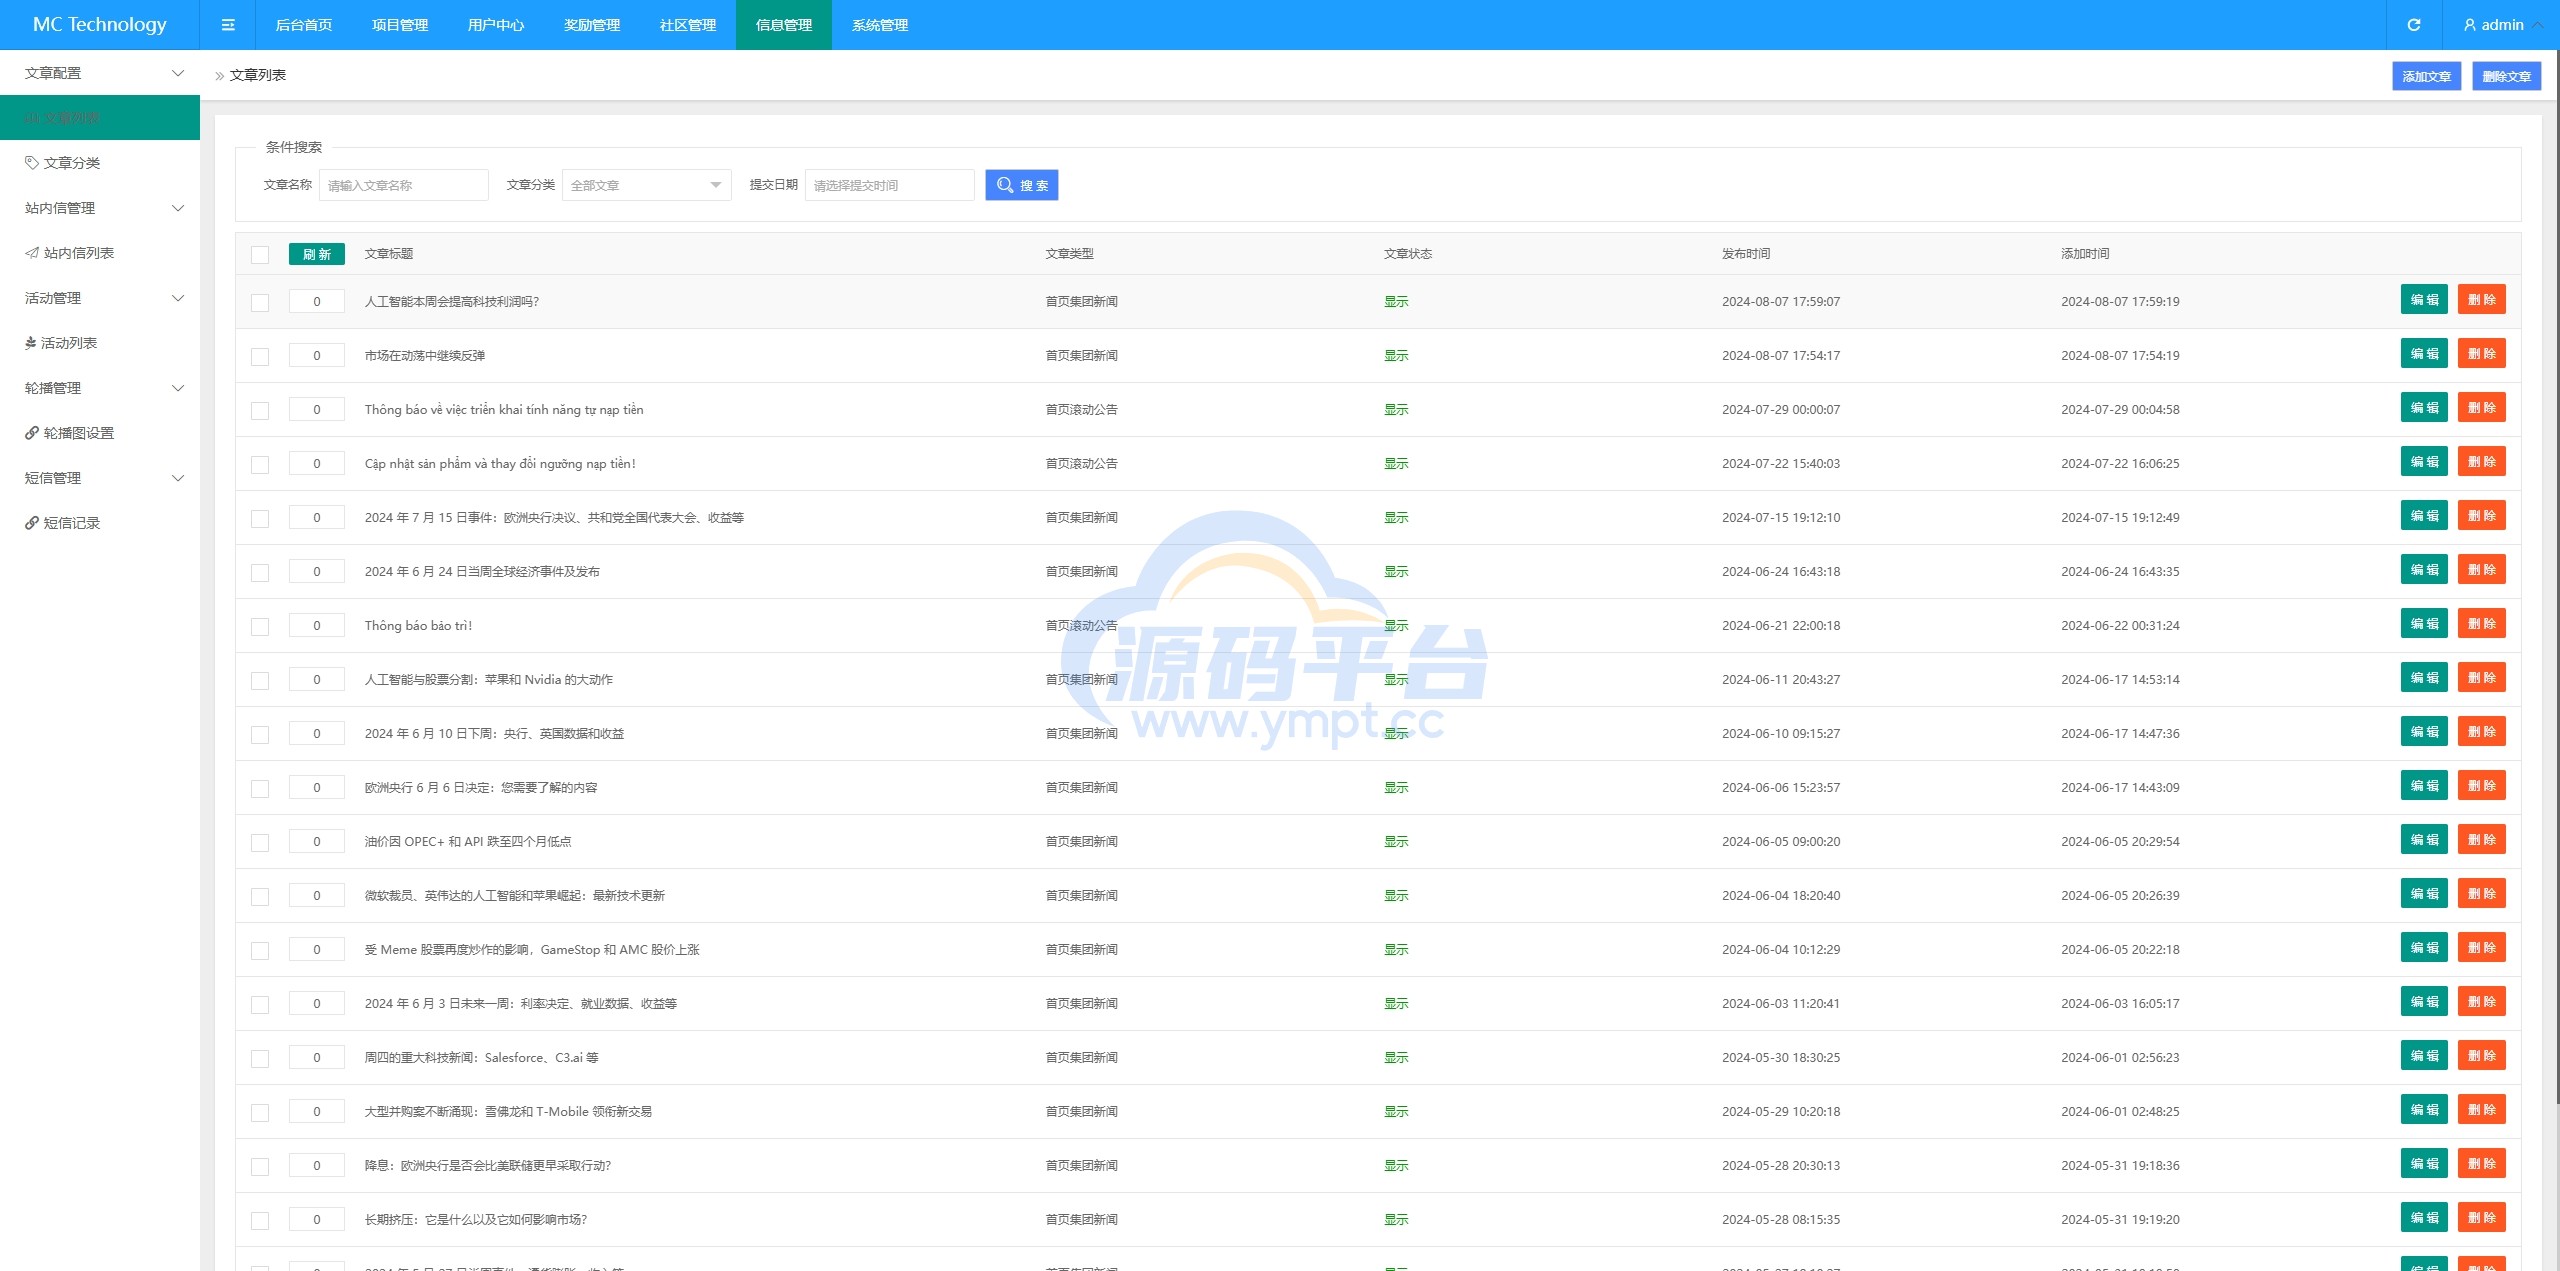Open the 奖励管理 tab
This screenshot has width=2560, height=1271.
click(x=592, y=25)
